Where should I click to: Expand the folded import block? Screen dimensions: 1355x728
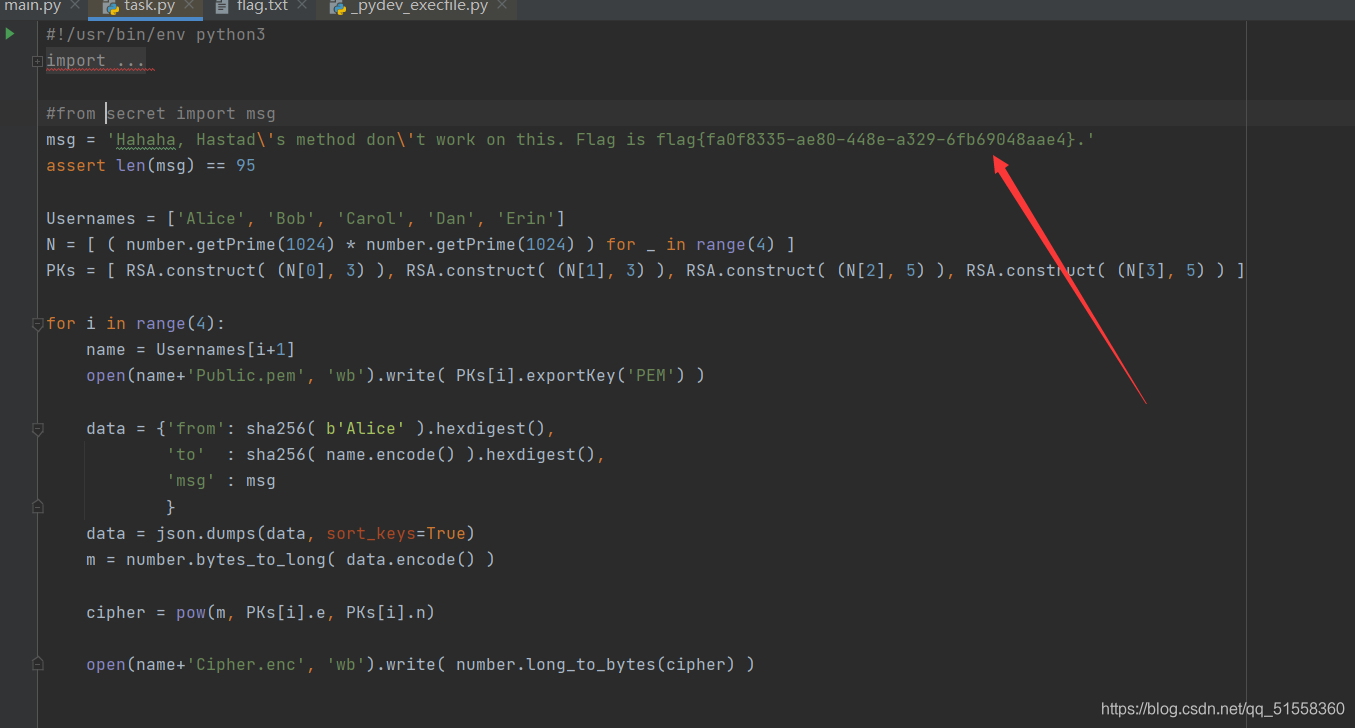(37, 61)
